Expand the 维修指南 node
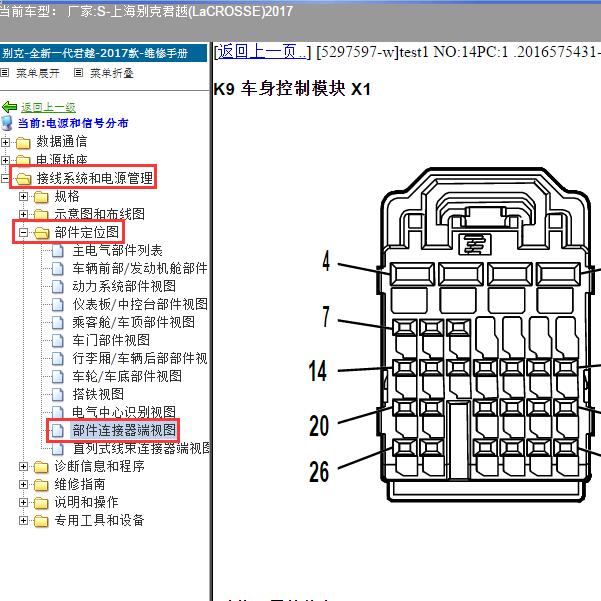The height and width of the screenshot is (601, 601). pos(23,484)
